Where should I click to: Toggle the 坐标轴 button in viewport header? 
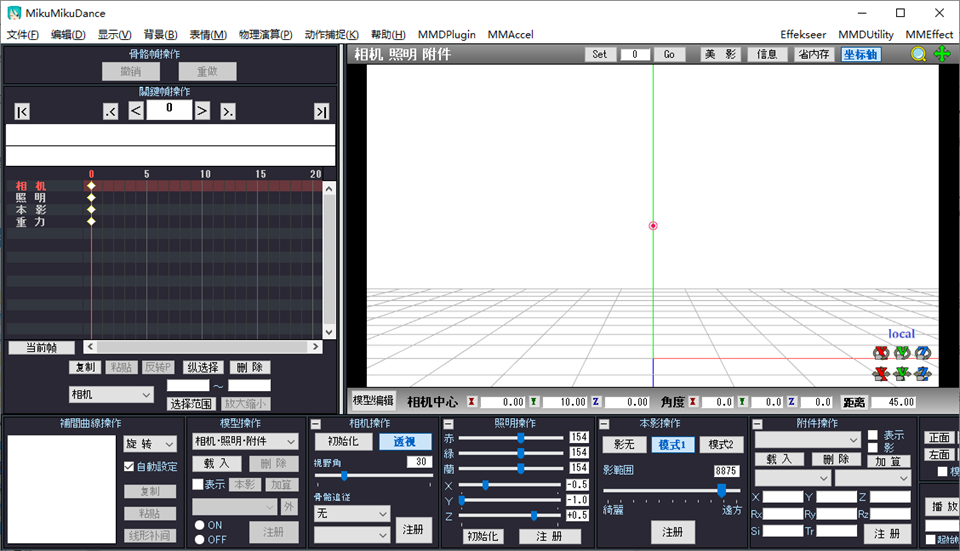point(861,54)
